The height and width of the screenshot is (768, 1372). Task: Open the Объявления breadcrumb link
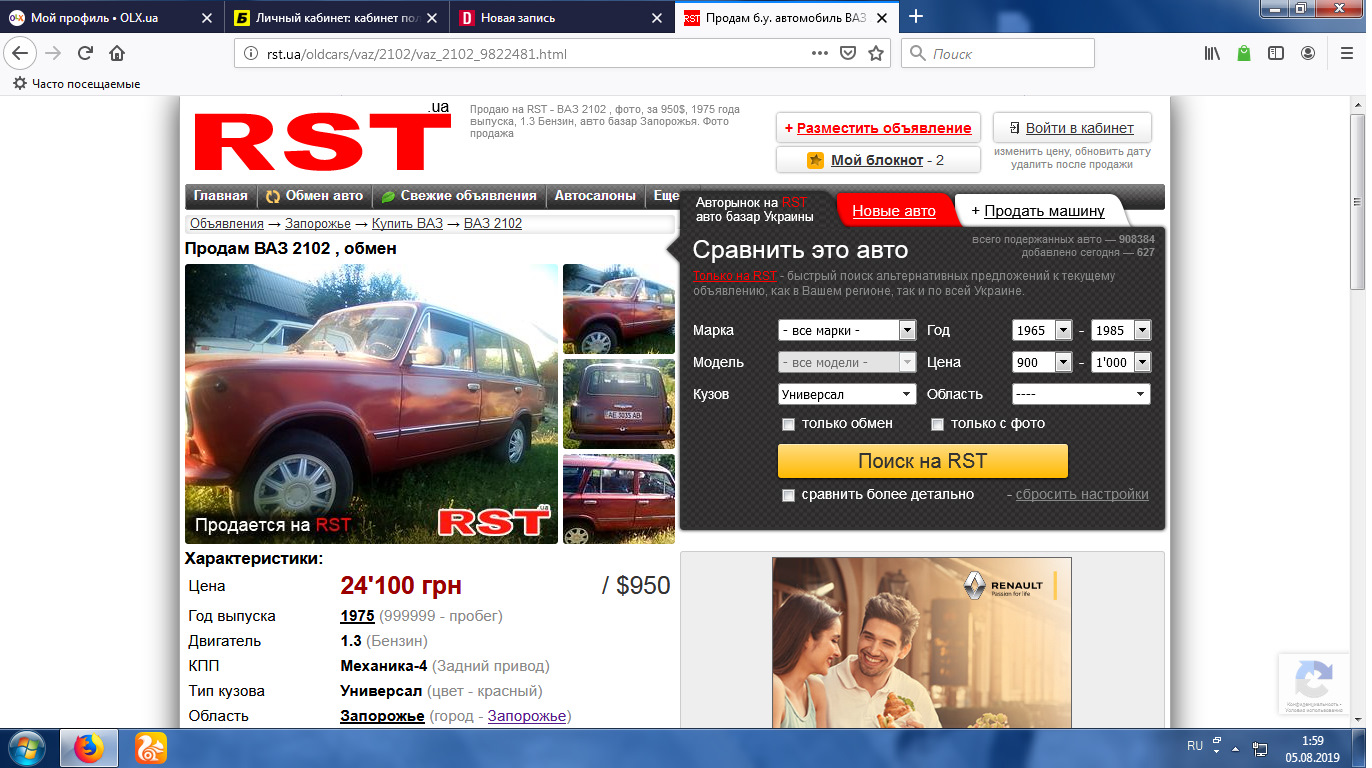pyautogui.click(x=227, y=224)
